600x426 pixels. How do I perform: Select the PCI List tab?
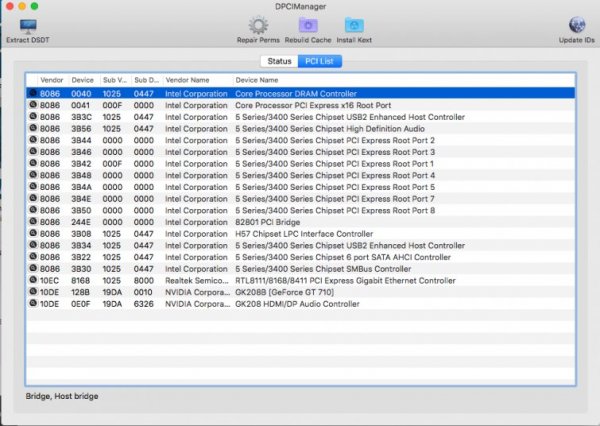coord(320,61)
